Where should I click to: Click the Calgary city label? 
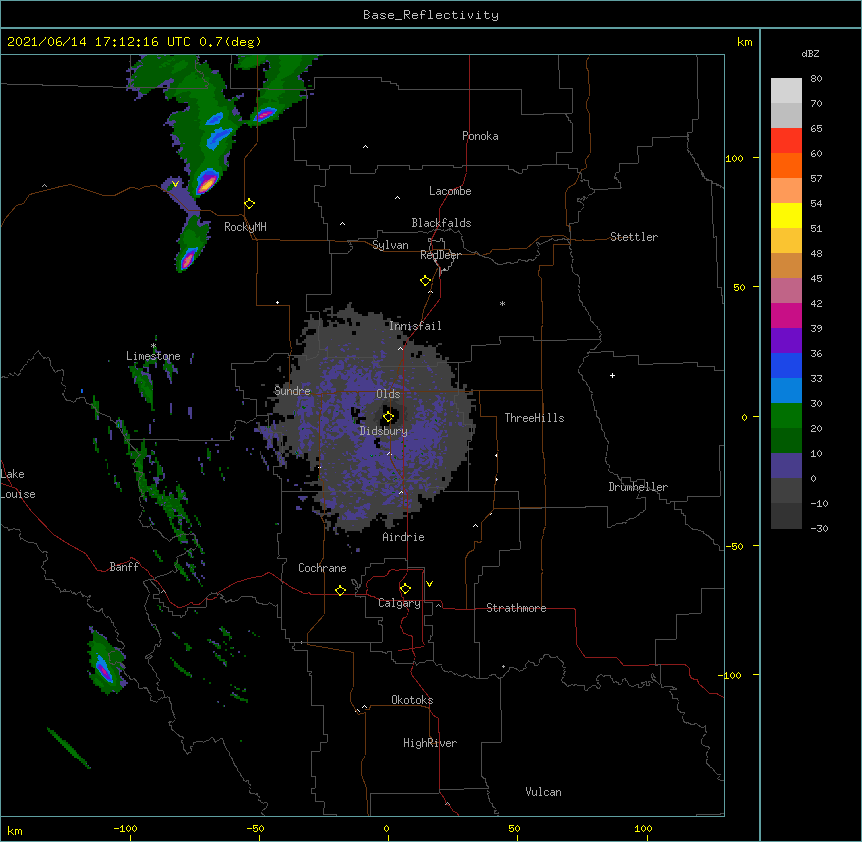pos(399,603)
